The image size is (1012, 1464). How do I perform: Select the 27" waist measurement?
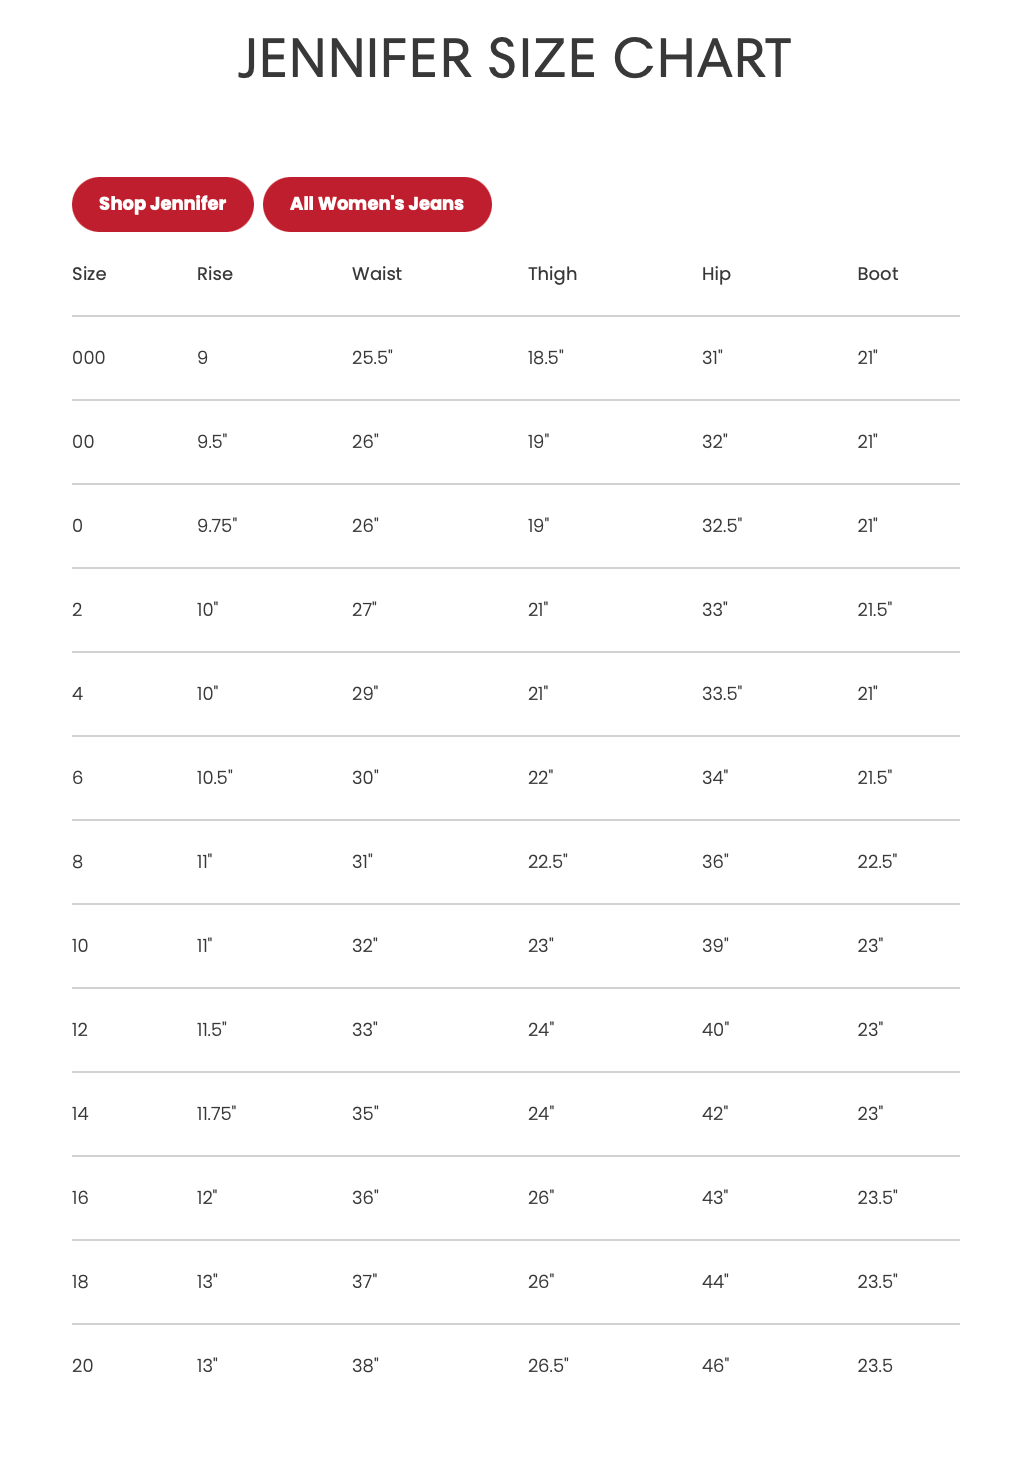pyautogui.click(x=364, y=610)
